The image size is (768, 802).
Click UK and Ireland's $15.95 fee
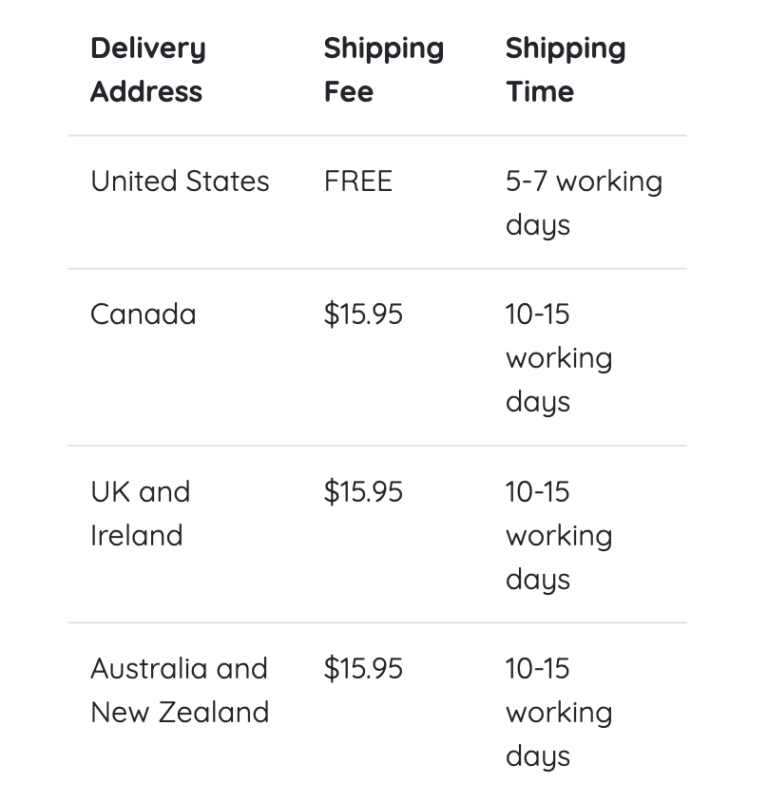coord(363,492)
